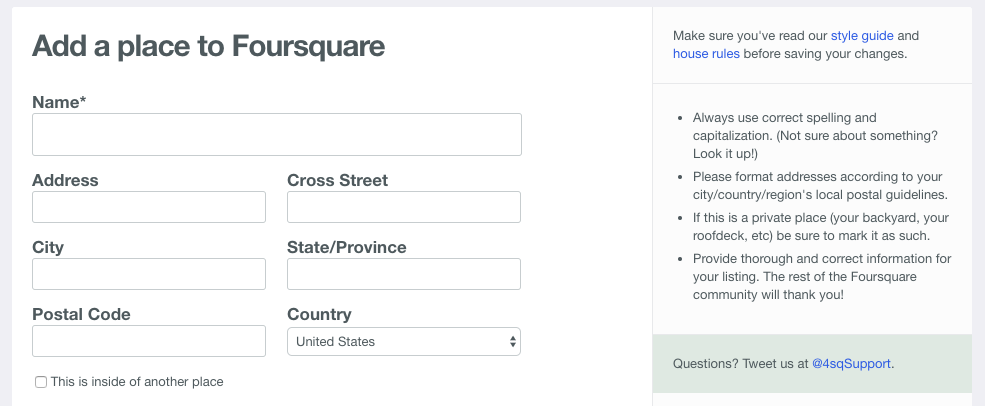The height and width of the screenshot is (406, 985).
Task: Click the Country dropdown arrow indicator
Action: (513, 341)
